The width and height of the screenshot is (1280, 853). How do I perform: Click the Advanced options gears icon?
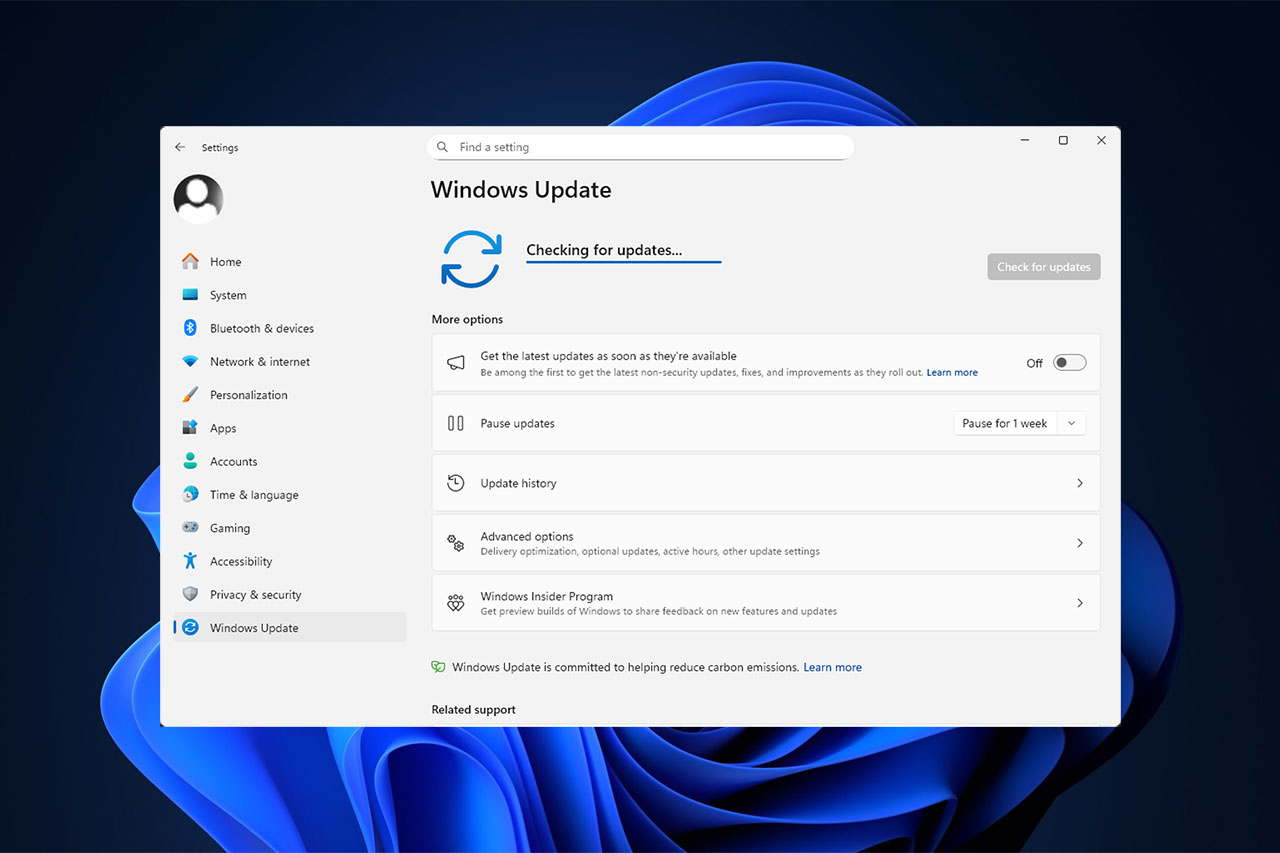coord(456,543)
